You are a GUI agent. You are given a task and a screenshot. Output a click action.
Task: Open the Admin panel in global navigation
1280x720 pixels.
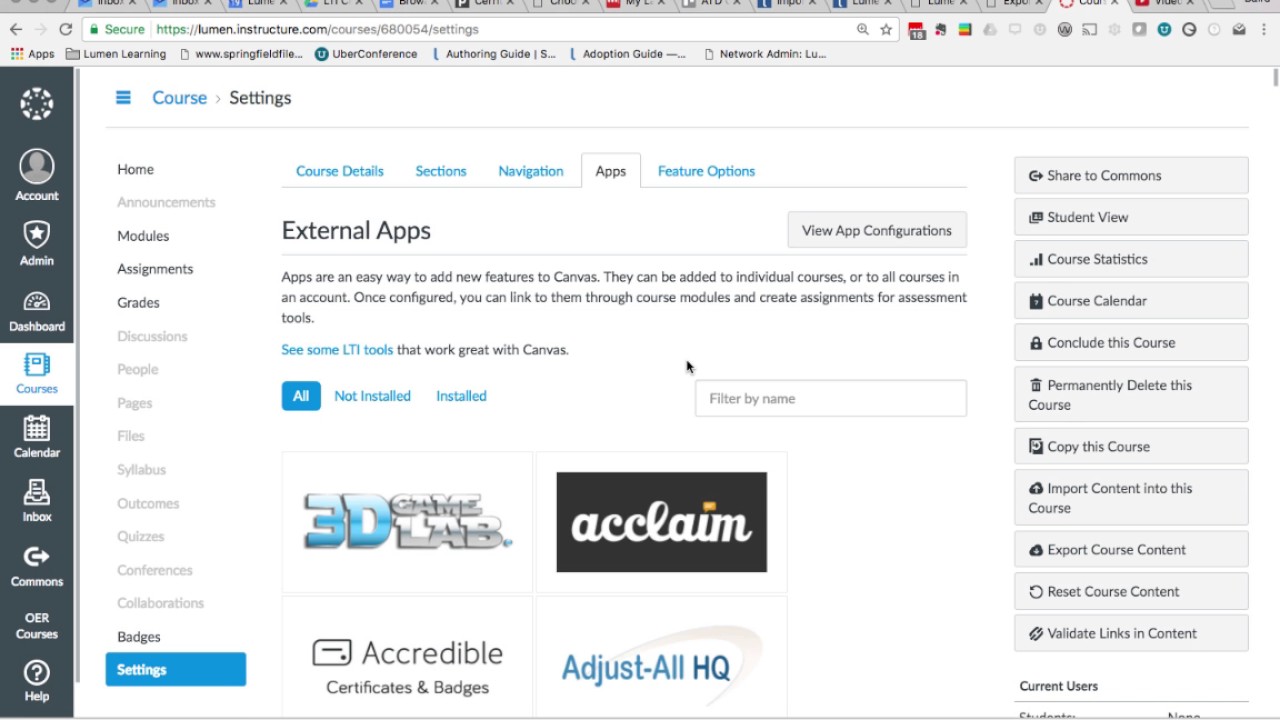[x=37, y=243]
